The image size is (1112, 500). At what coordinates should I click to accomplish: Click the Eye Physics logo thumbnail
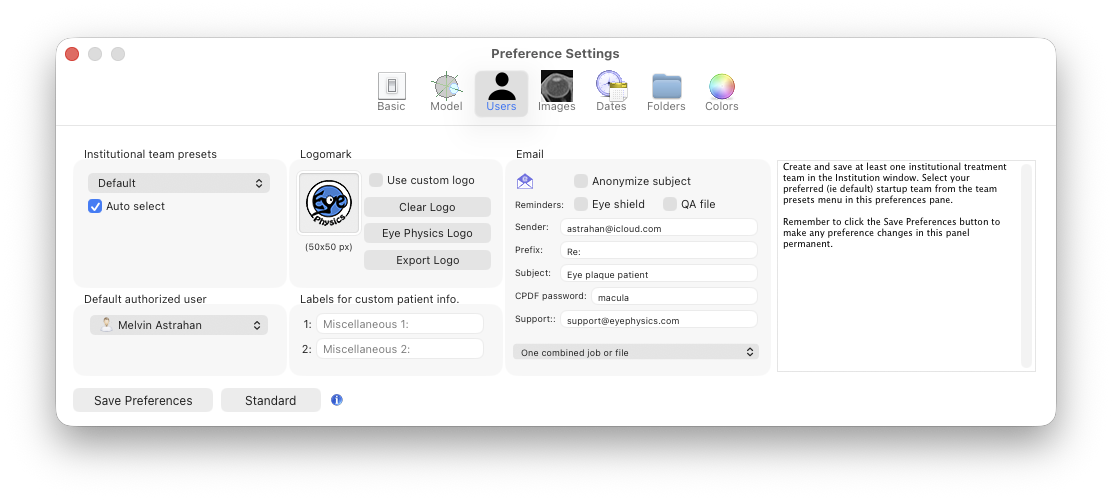[329, 203]
